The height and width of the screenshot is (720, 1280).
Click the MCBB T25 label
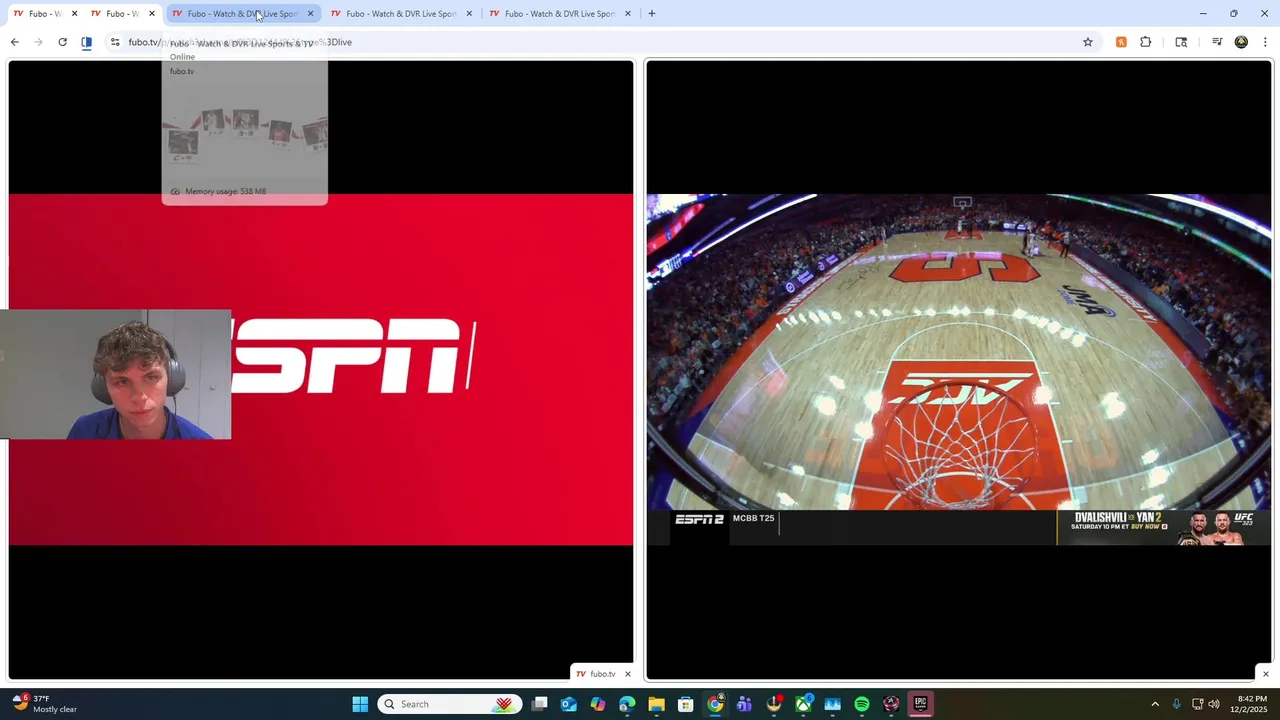(753, 518)
